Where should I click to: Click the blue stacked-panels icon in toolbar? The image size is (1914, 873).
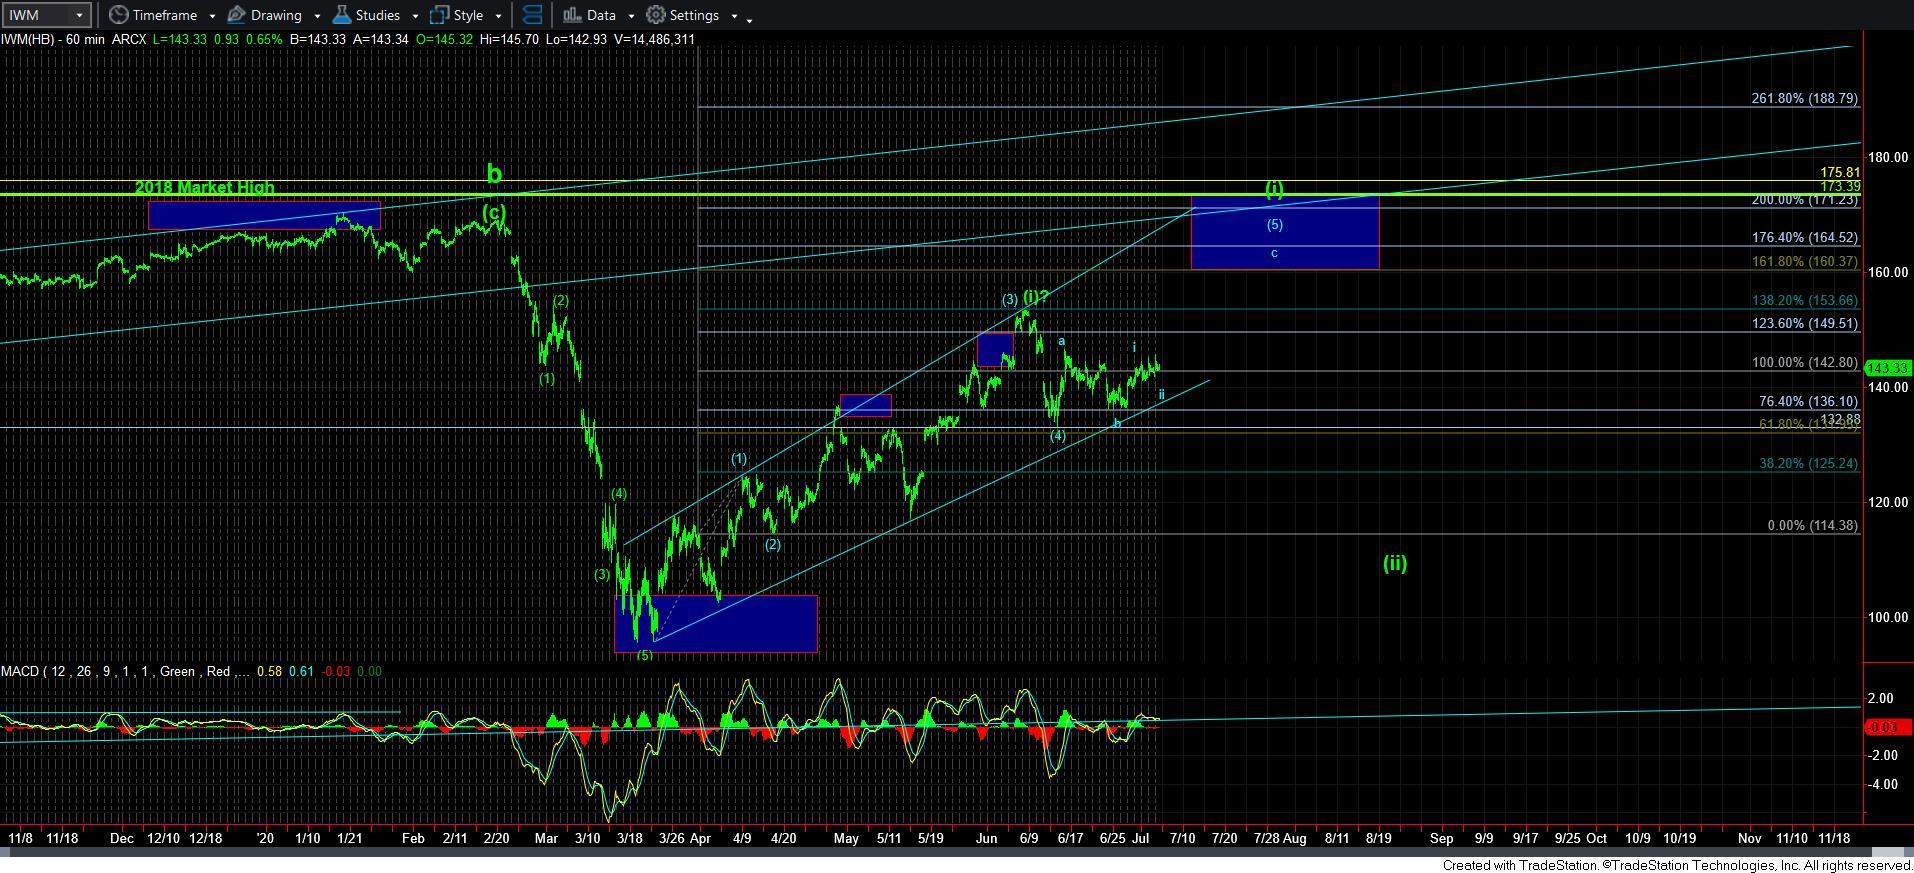coord(532,15)
